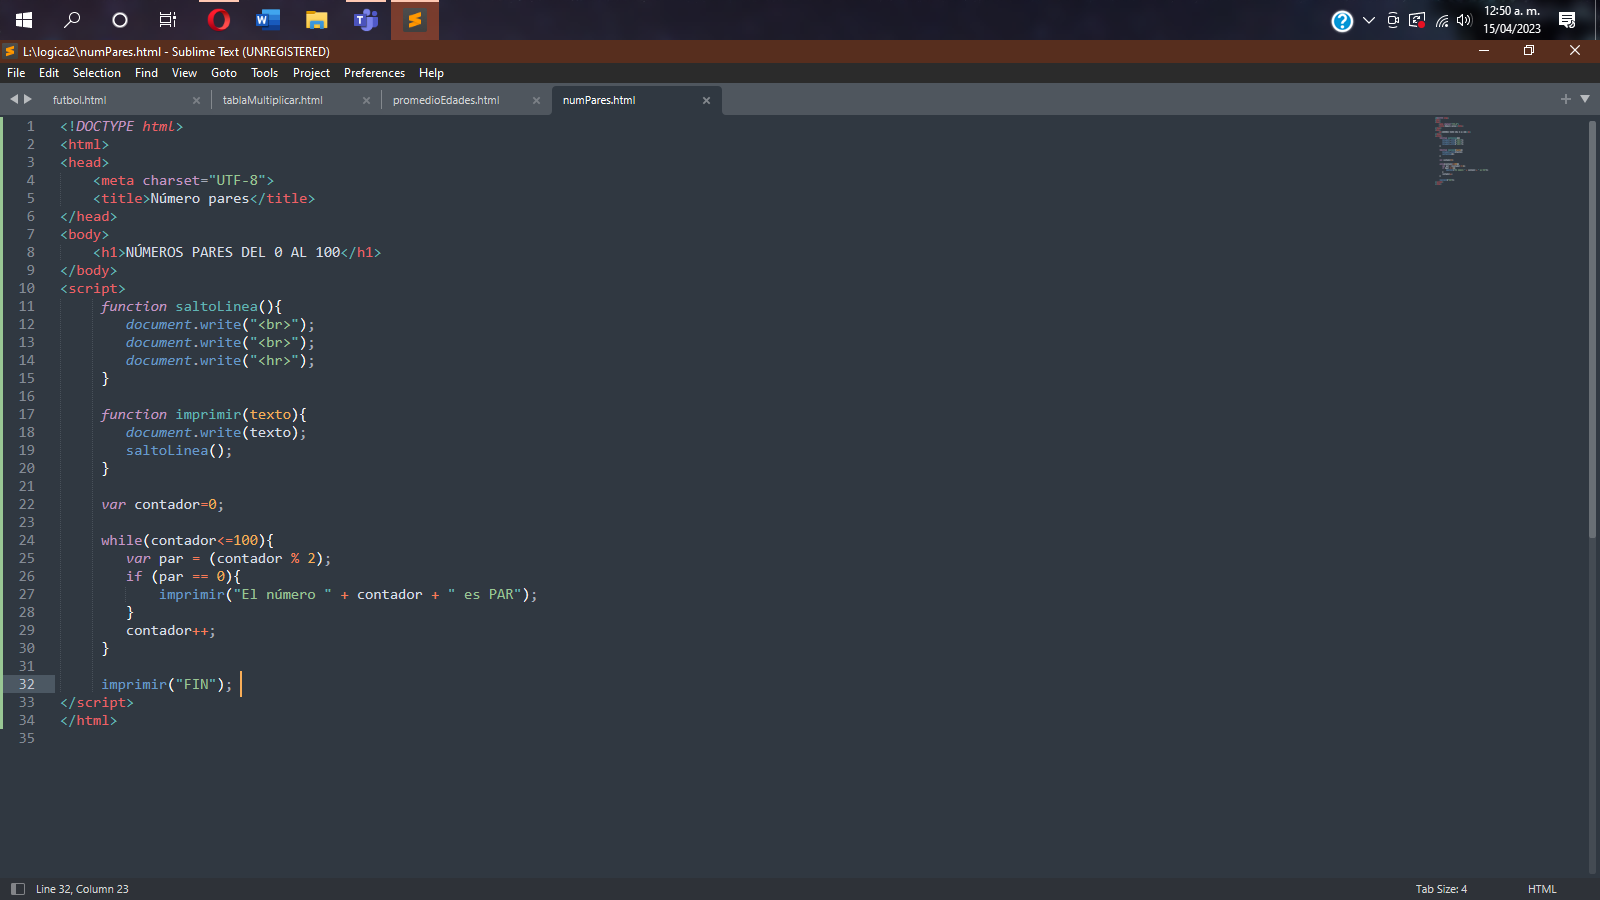The width and height of the screenshot is (1600, 900).
Task: Go to next tab with right arrow
Action: [x=28, y=99]
